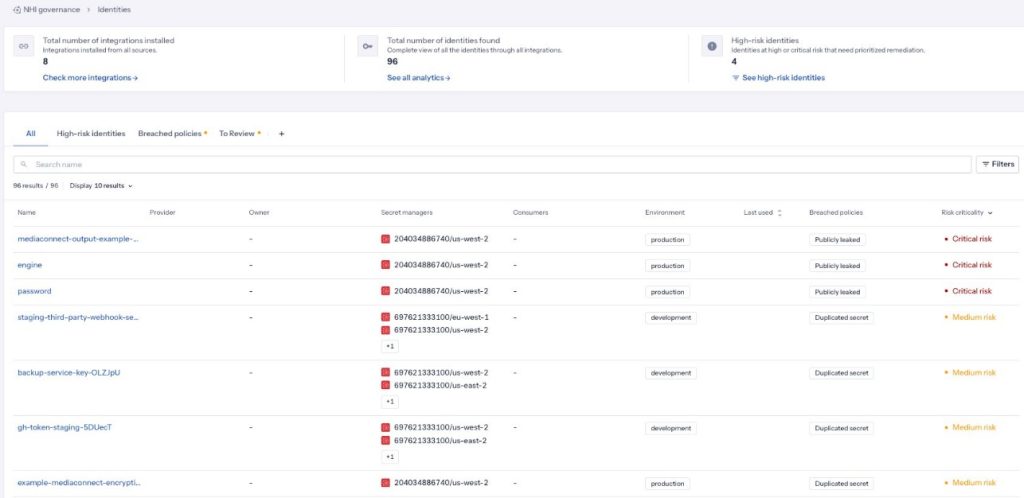Image resolution: width=1024 pixels, height=498 pixels.
Task: Expand +1 in backup-service-key row
Action: (390, 401)
